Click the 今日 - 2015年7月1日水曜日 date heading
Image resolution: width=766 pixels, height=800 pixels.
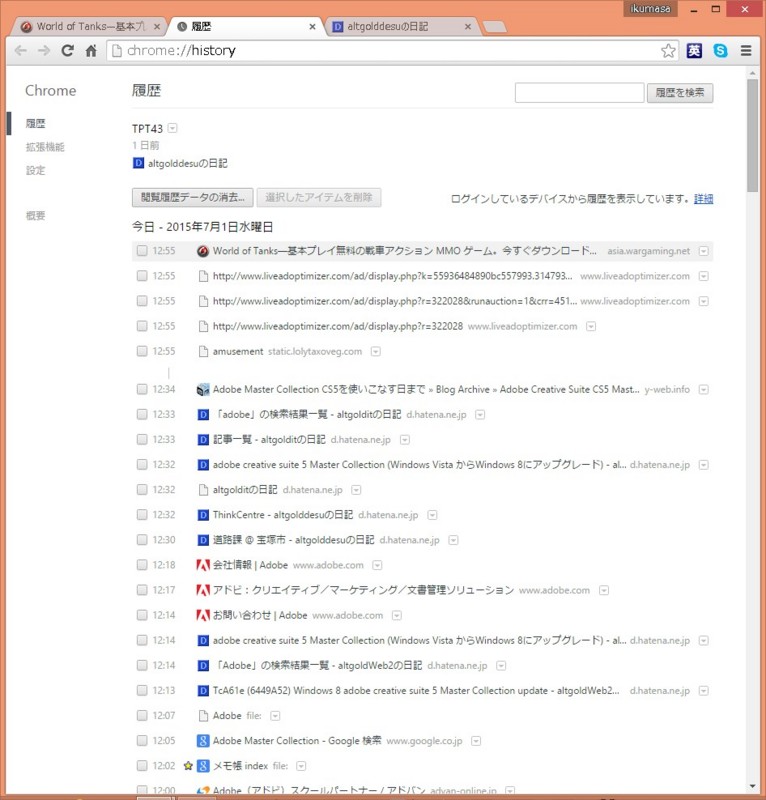pyautogui.click(x=202, y=227)
